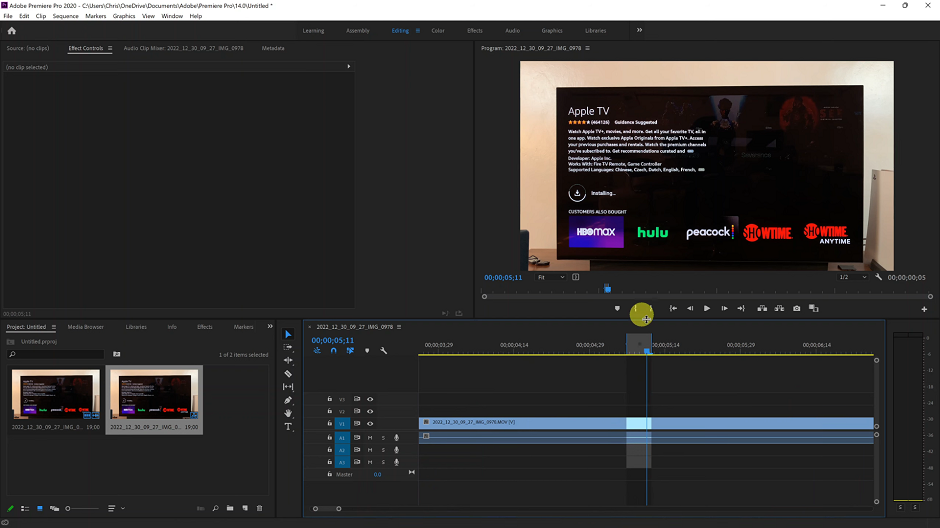Open Program monitor panel menu

588,48
